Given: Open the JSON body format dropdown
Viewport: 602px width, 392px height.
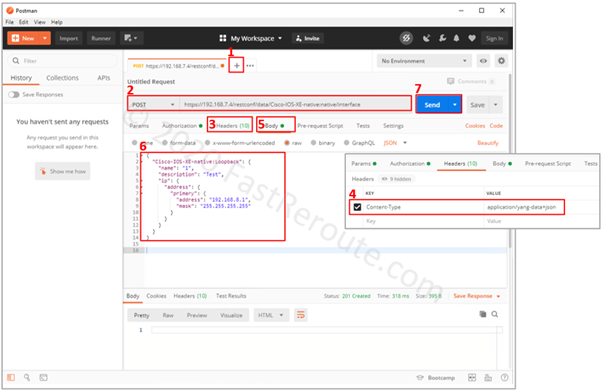Looking at the screenshot, I should tap(395, 143).
